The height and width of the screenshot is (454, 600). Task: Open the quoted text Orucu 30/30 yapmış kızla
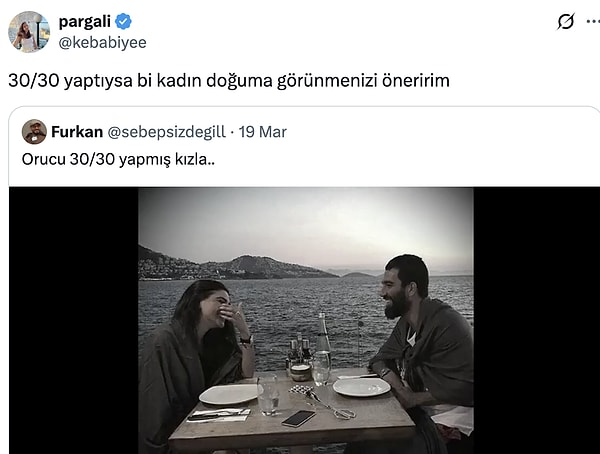point(118,159)
